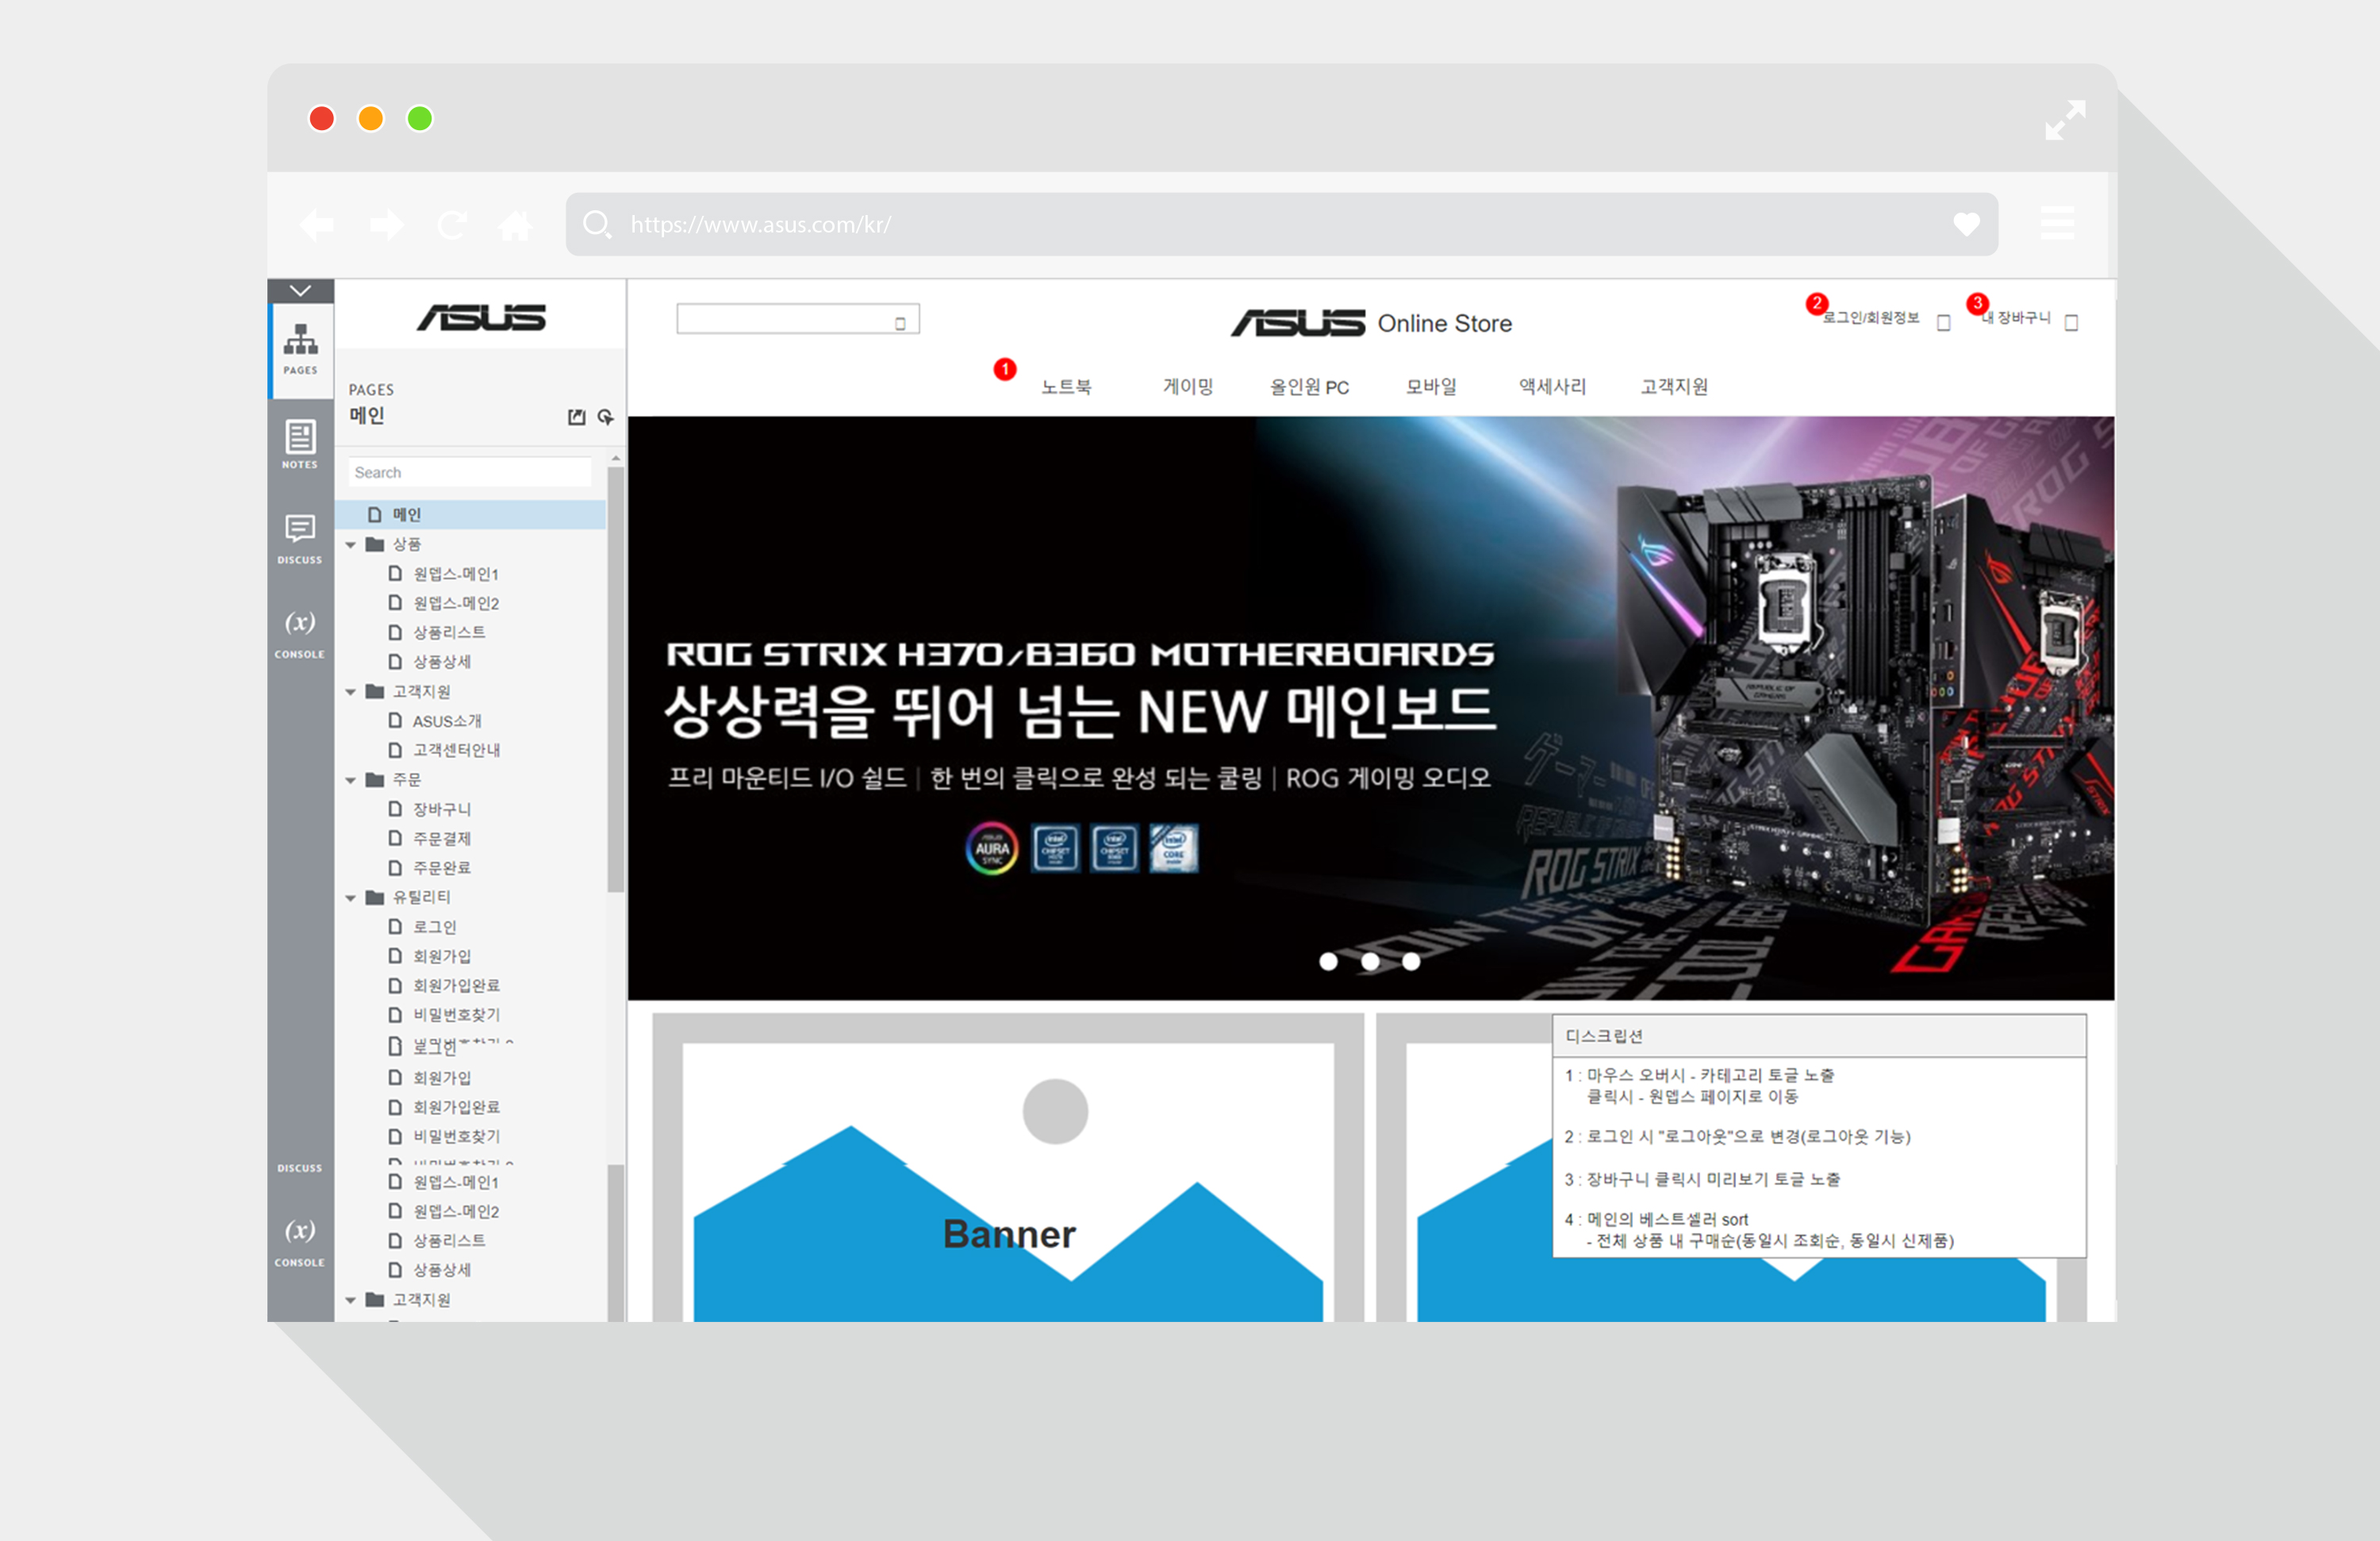Click the get-link icon beside 메인 title

tap(605, 417)
